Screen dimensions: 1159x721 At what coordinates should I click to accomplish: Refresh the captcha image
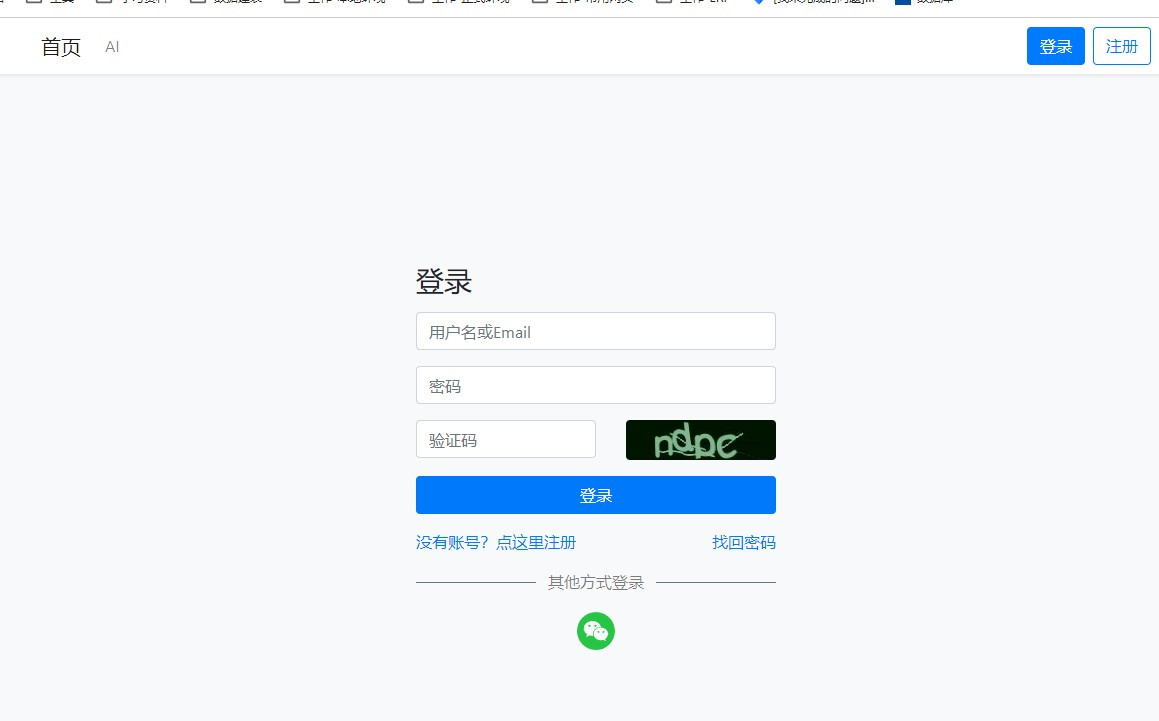tap(701, 440)
